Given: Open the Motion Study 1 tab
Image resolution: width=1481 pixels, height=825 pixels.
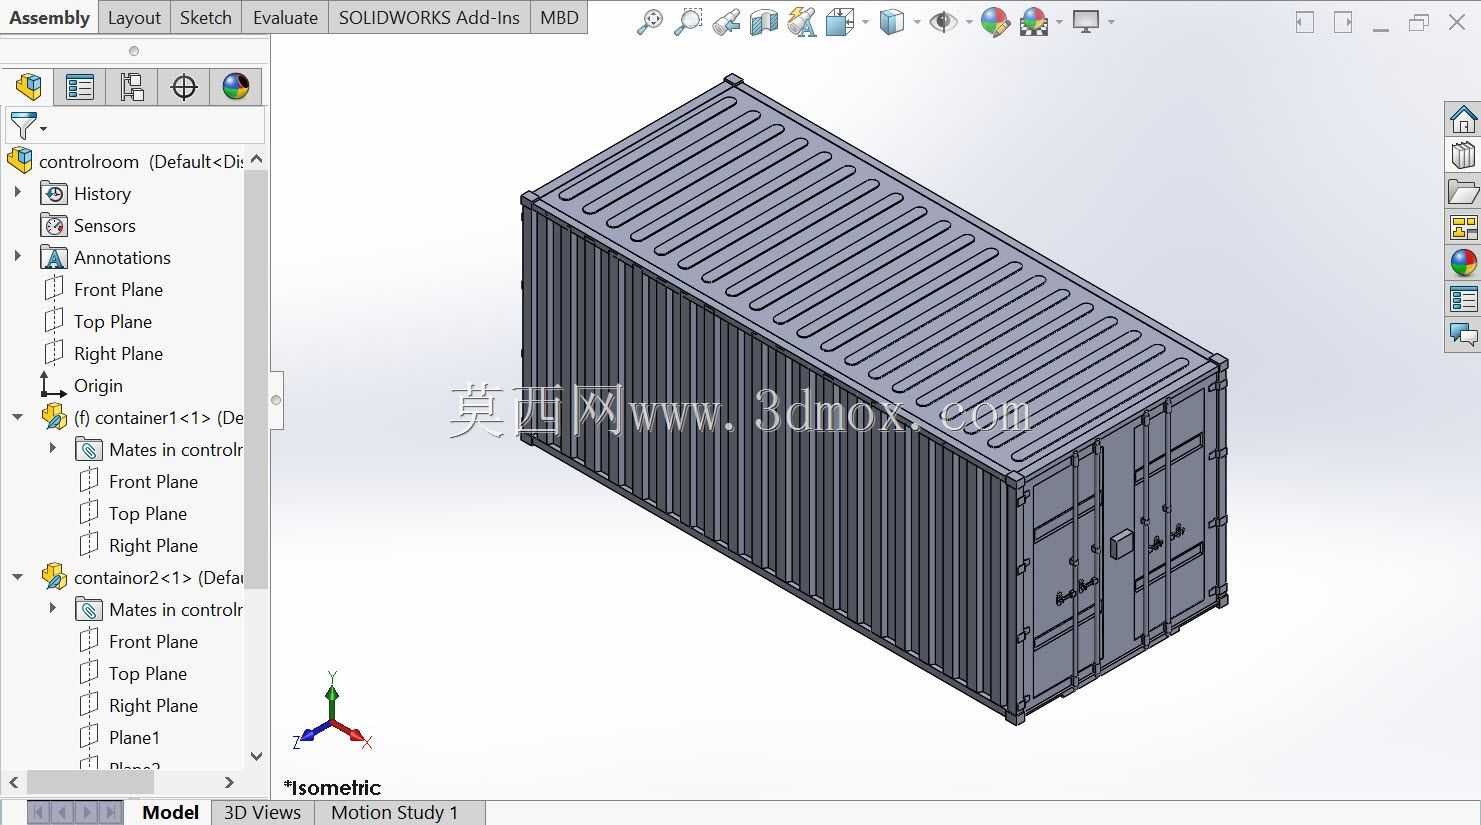Looking at the screenshot, I should tap(394, 812).
